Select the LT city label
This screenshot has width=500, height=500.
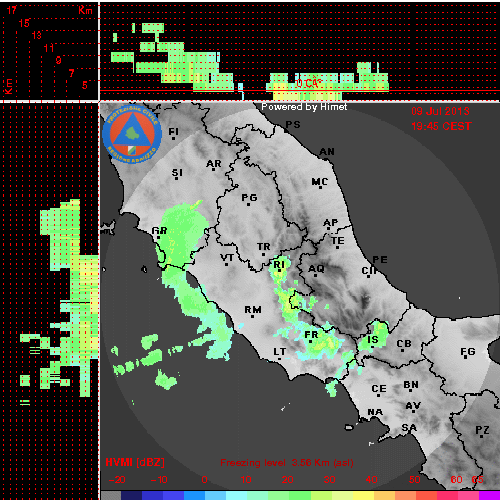click(280, 352)
